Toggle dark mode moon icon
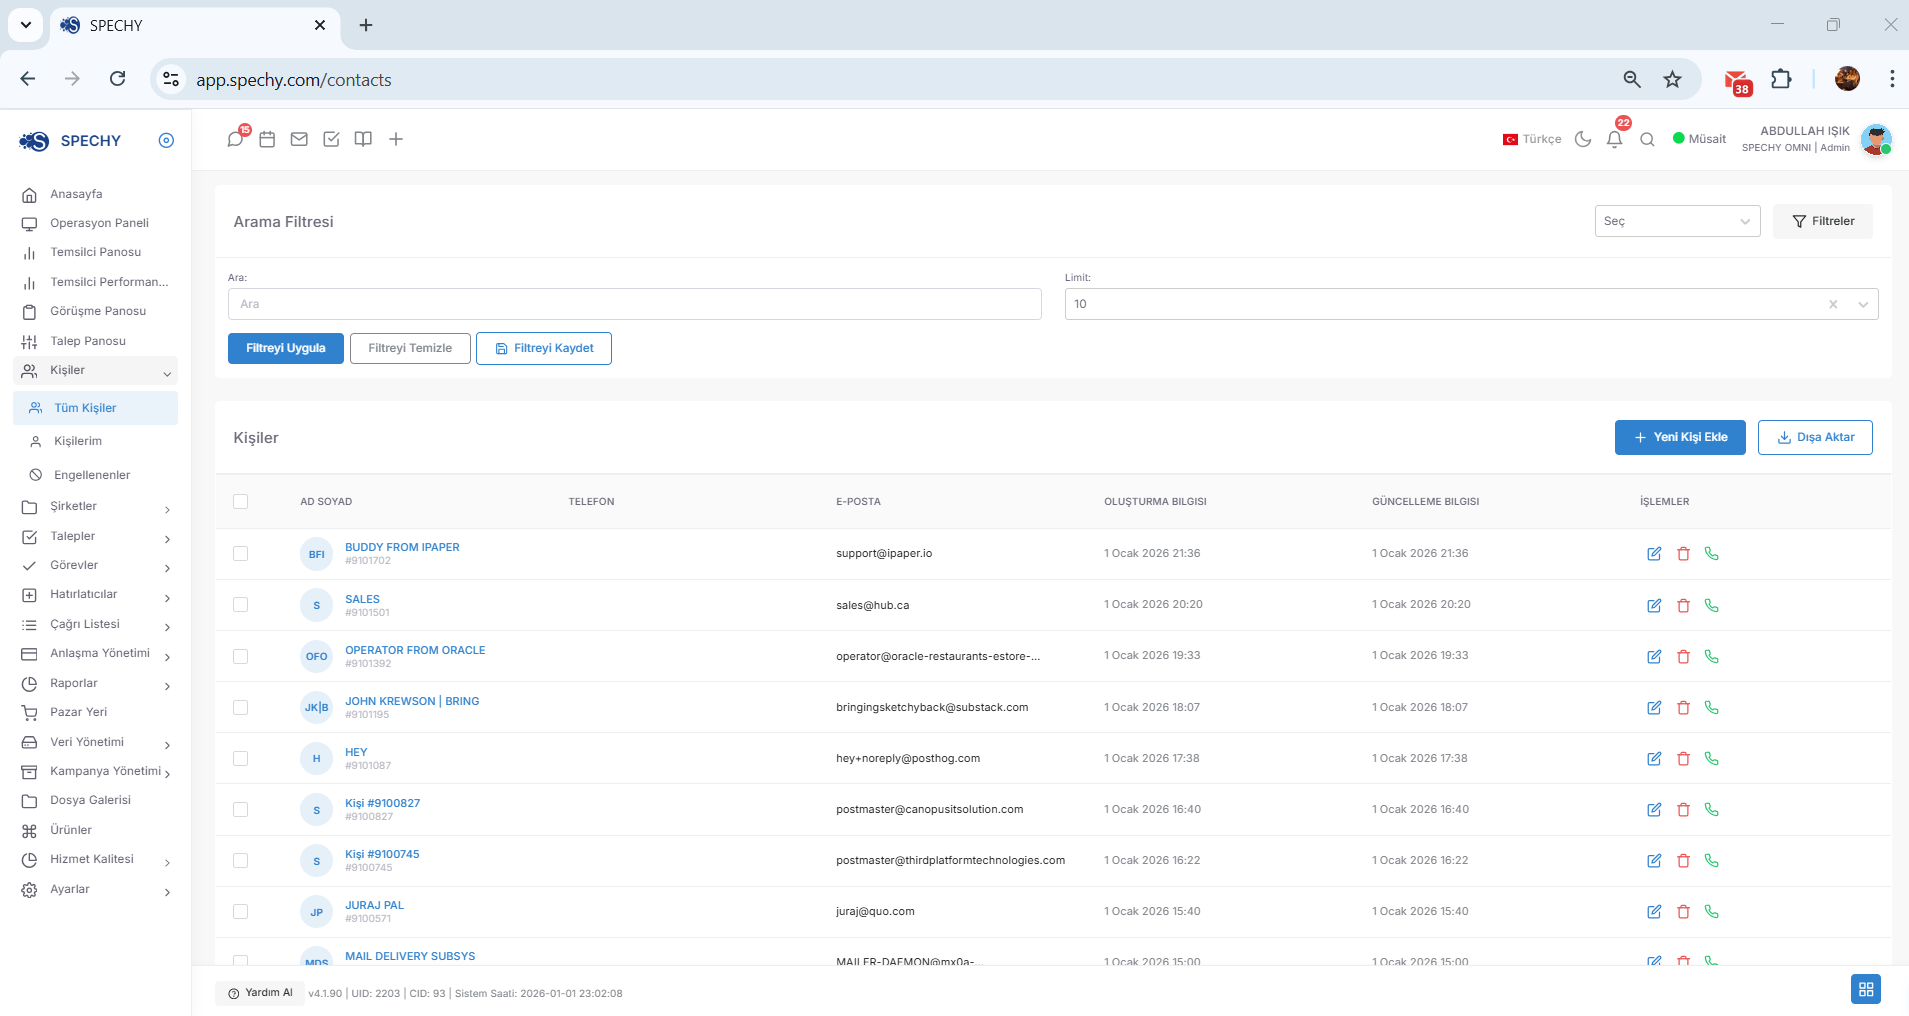 (1583, 139)
